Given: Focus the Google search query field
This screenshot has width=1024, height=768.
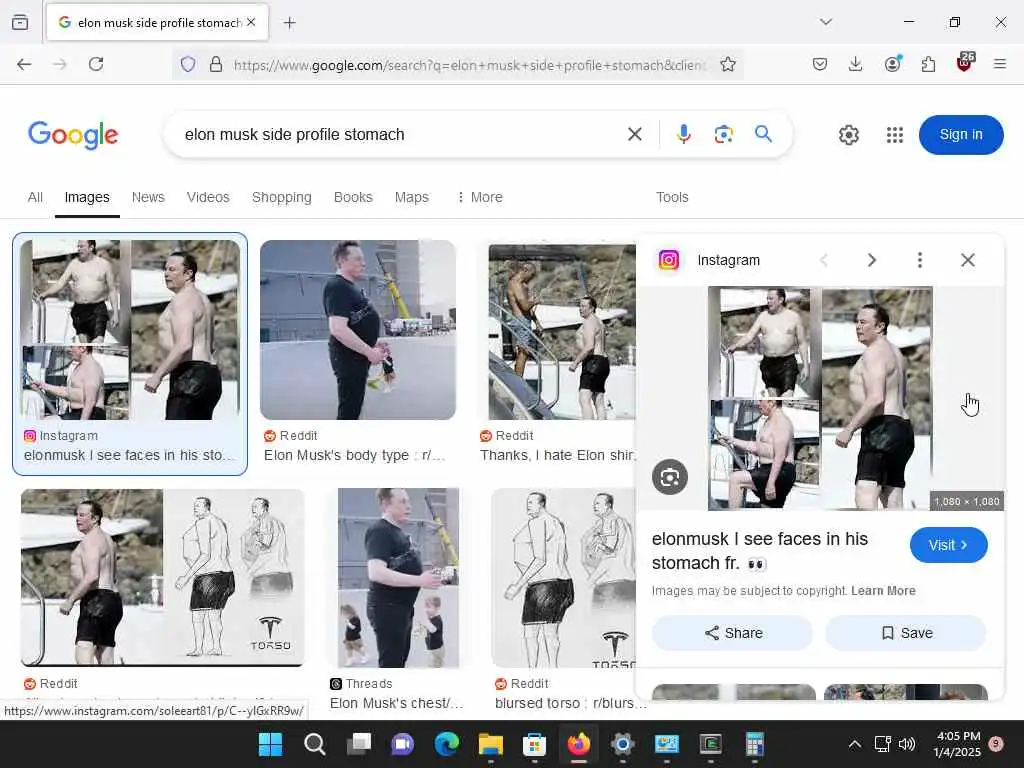Looking at the screenshot, I should coord(398,135).
